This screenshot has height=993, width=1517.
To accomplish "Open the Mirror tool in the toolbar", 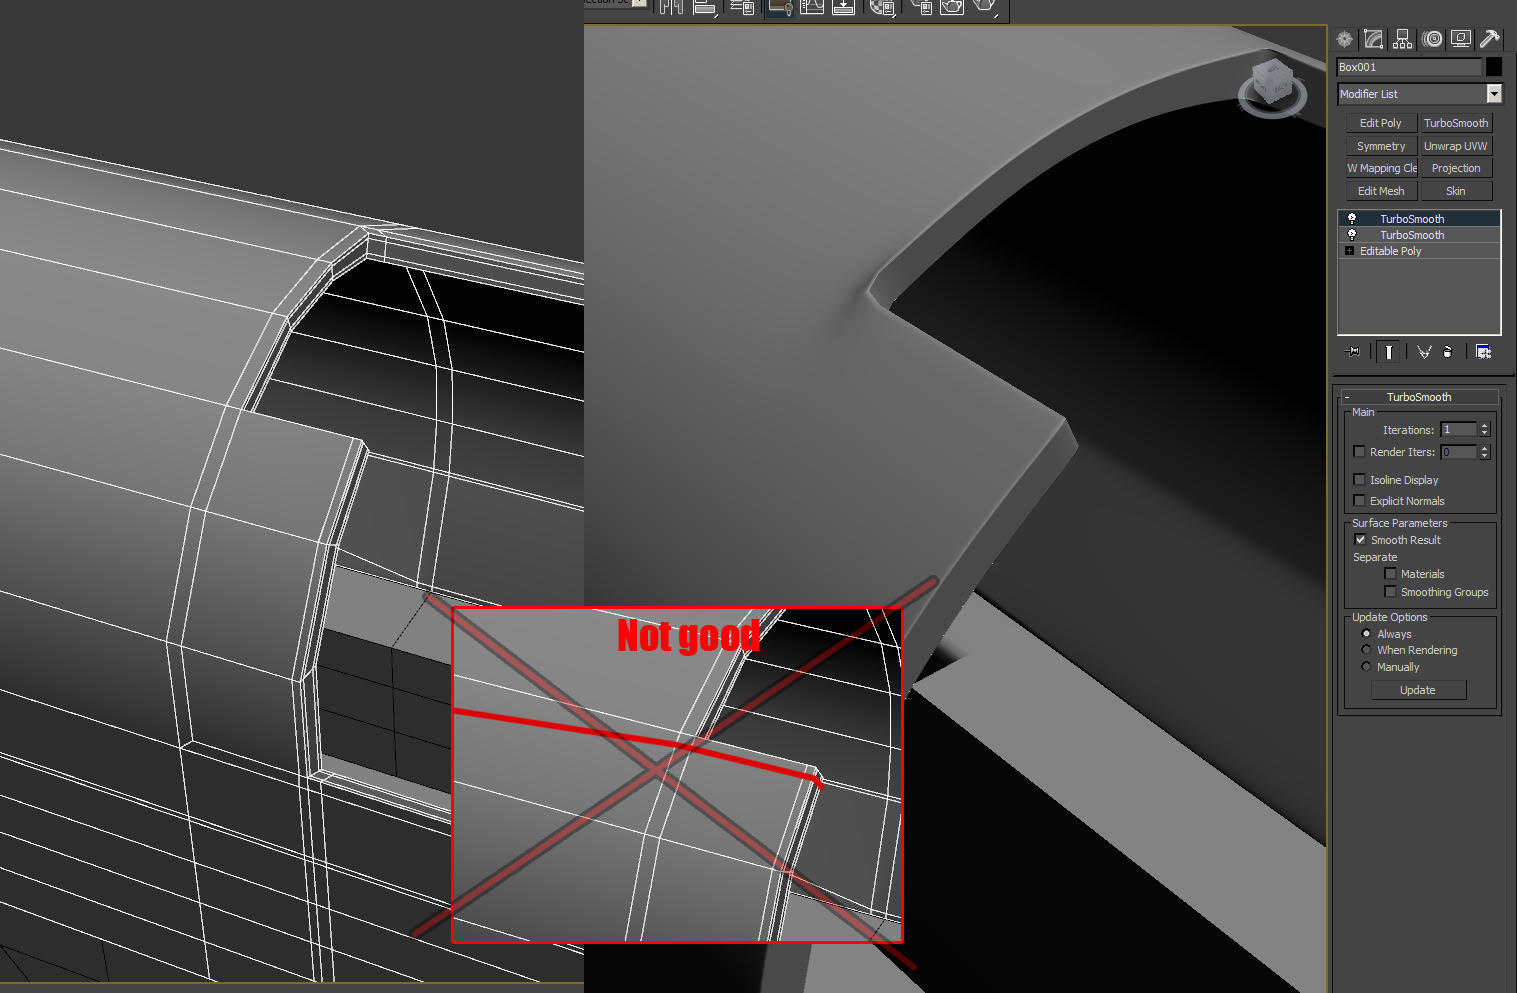I will point(671,8).
